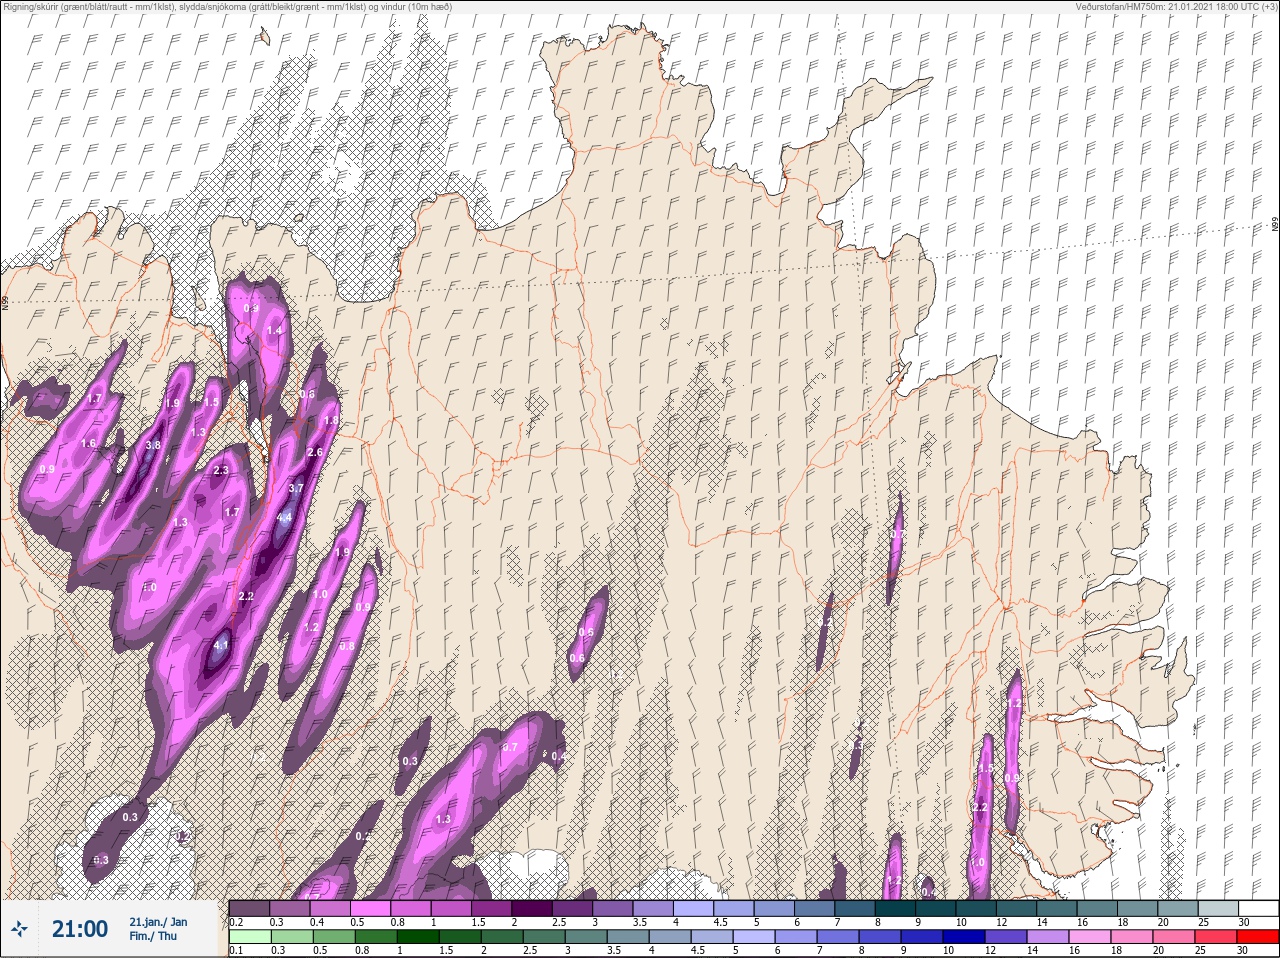Viewport: 1280px width, 958px height.
Task: Pick the white 30 swatch in the upper legend row
Action: point(1258,908)
